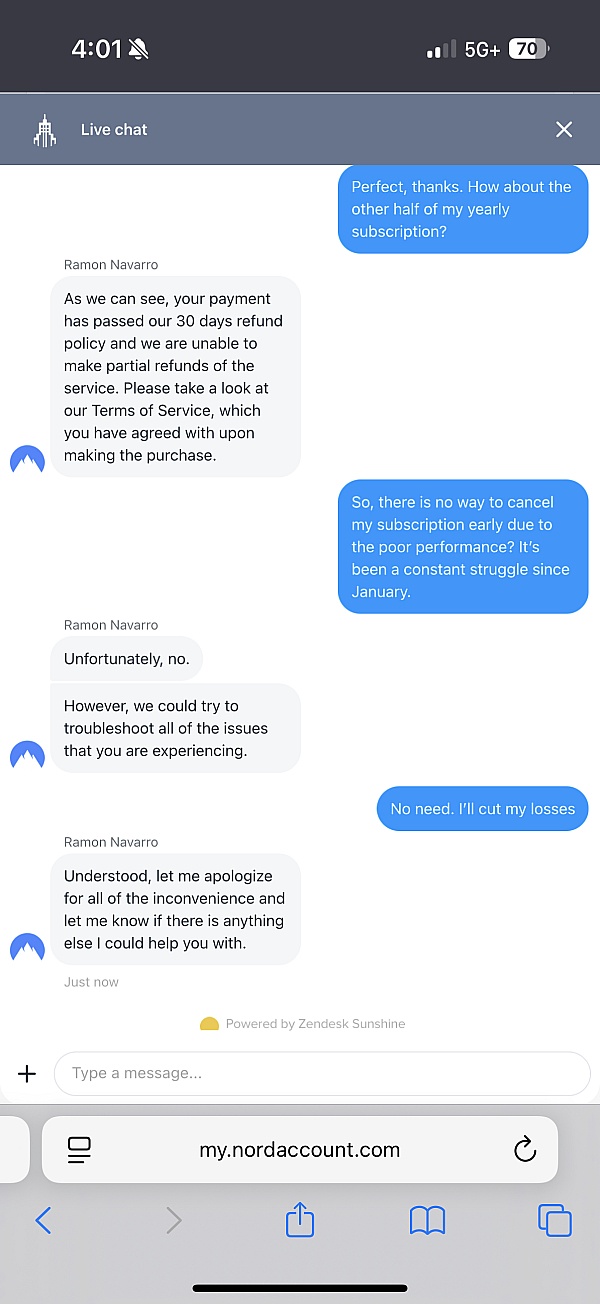Tap the "No need. I'll cut my losses" bubble

482,809
